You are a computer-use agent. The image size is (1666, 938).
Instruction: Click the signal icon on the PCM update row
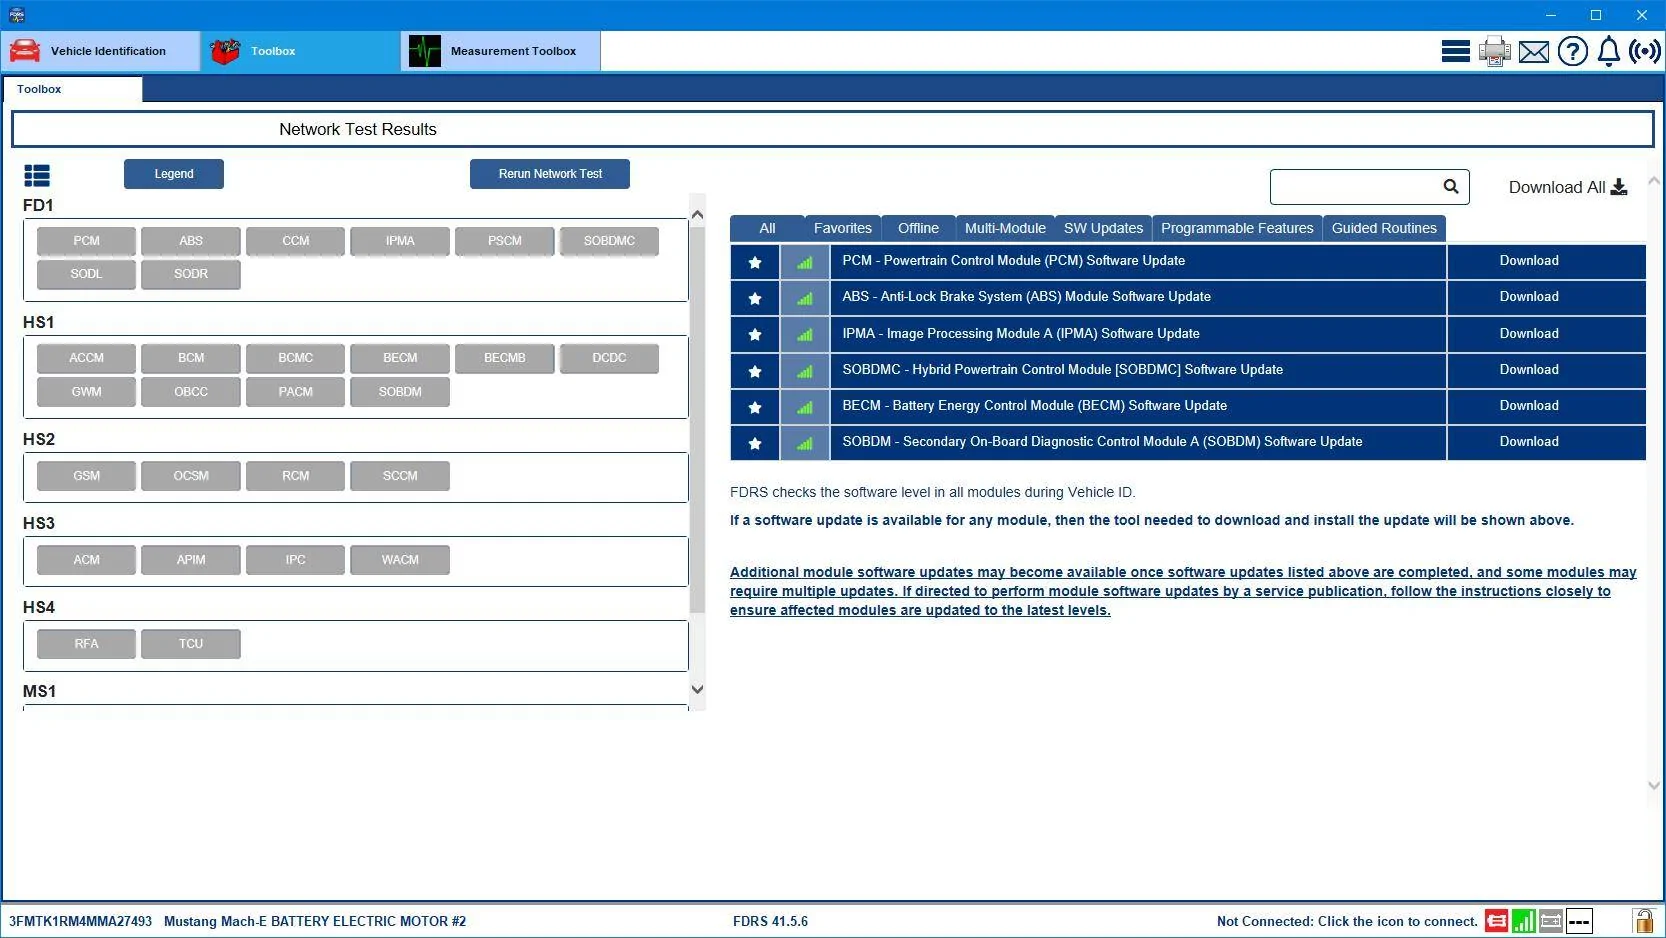pyautogui.click(x=805, y=262)
